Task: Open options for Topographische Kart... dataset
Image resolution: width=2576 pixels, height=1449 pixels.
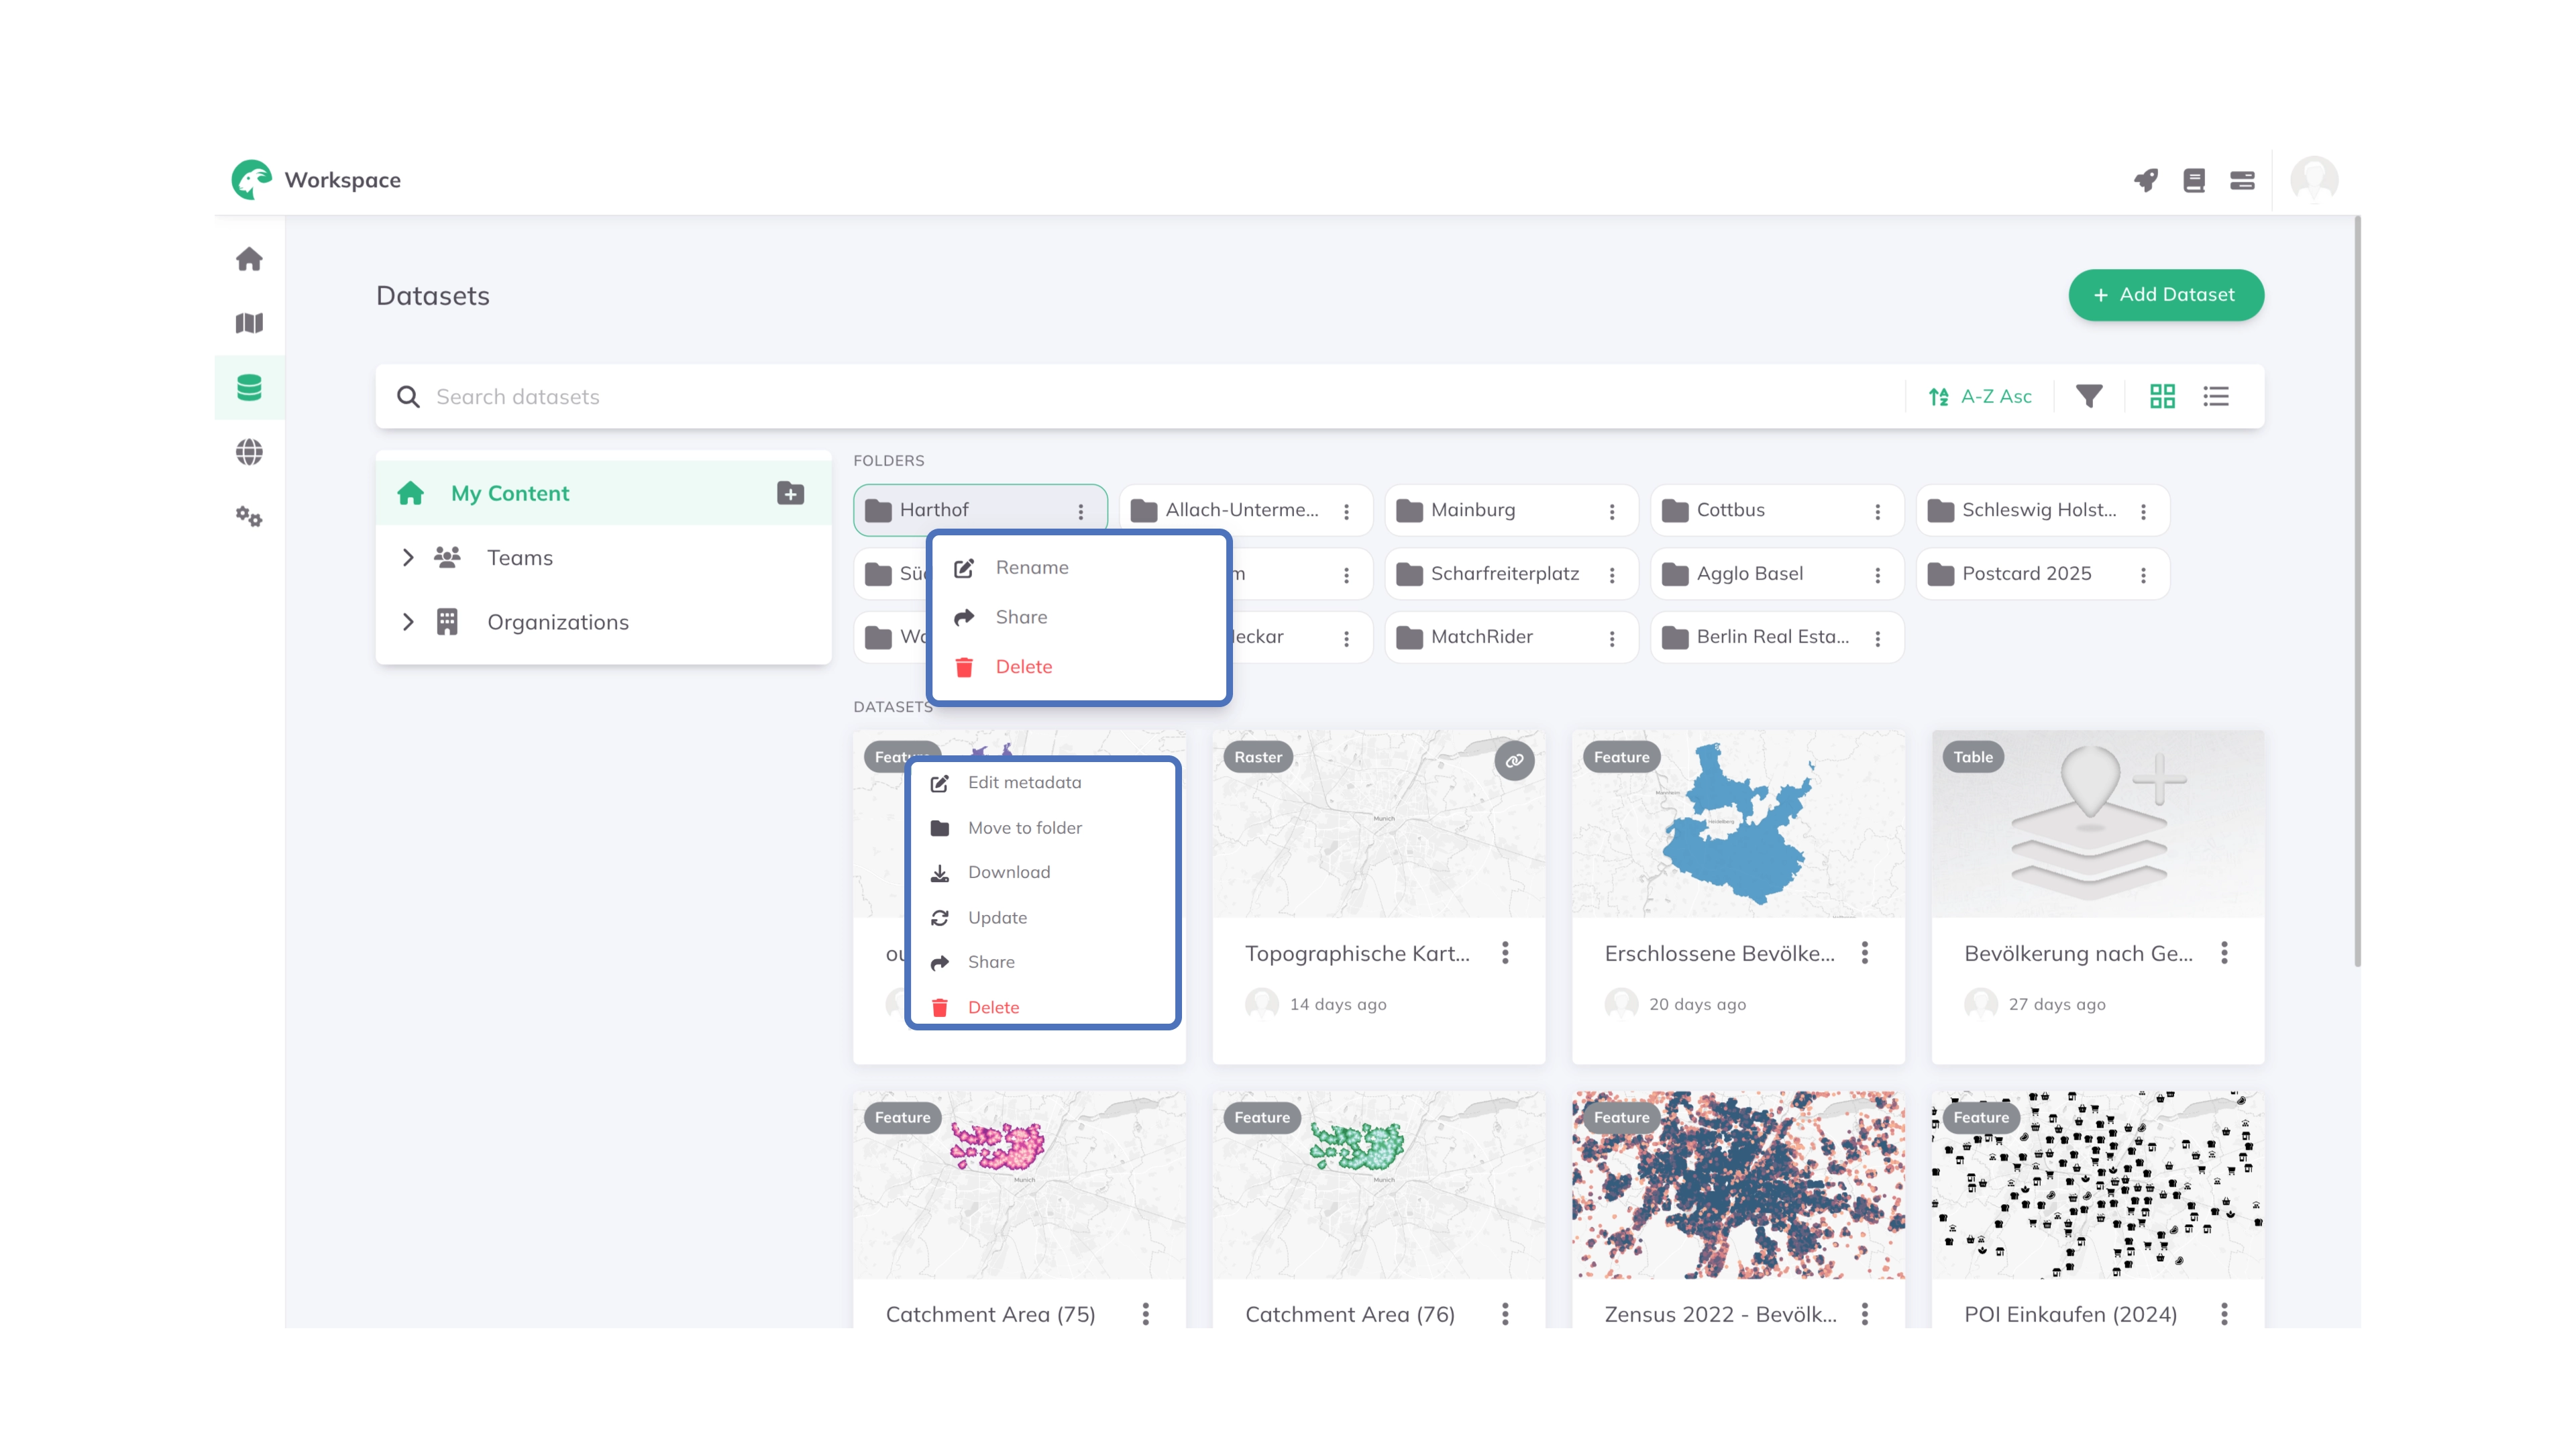Action: 1505,953
